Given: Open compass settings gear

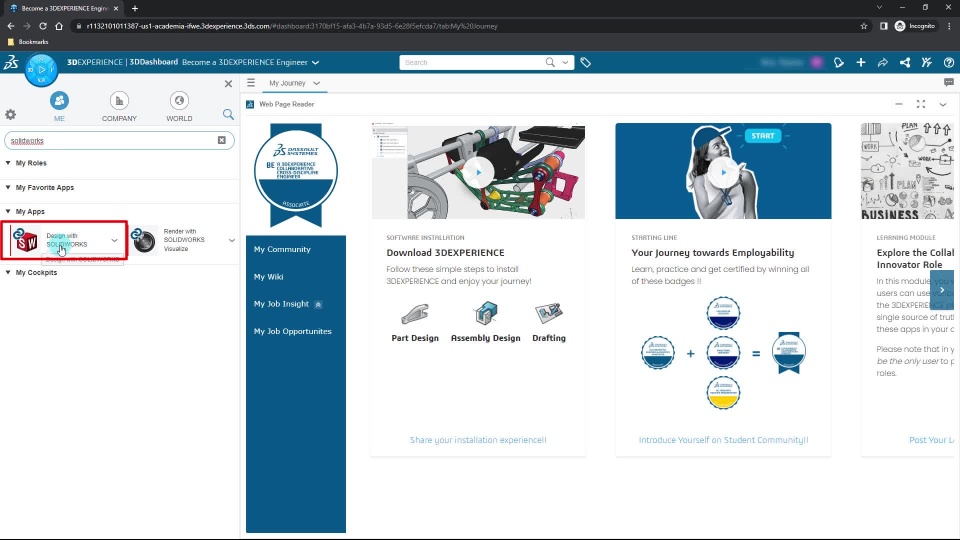Looking at the screenshot, I should click(10, 114).
